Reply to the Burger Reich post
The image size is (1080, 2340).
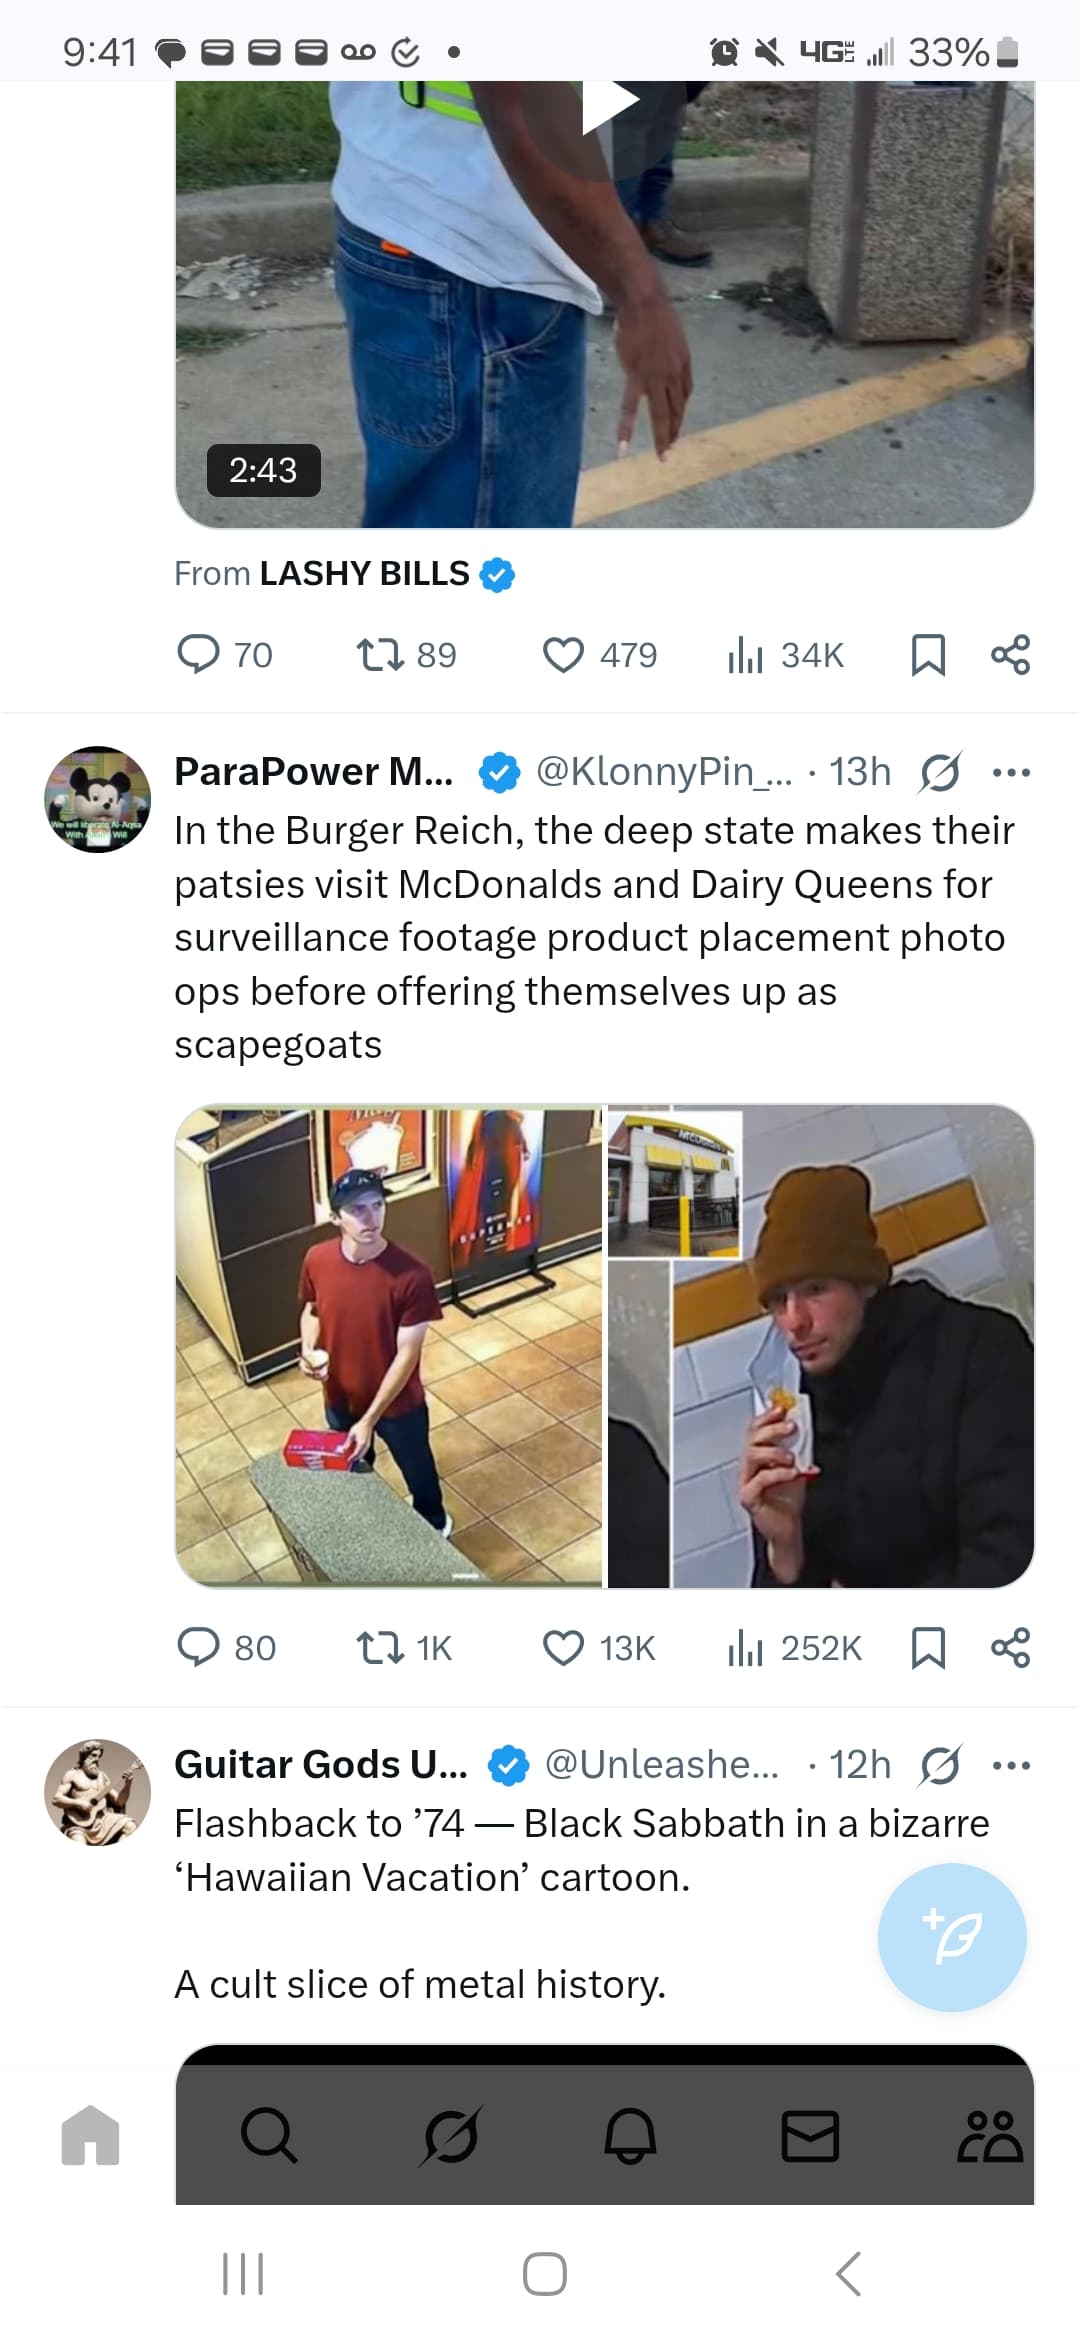(198, 1648)
